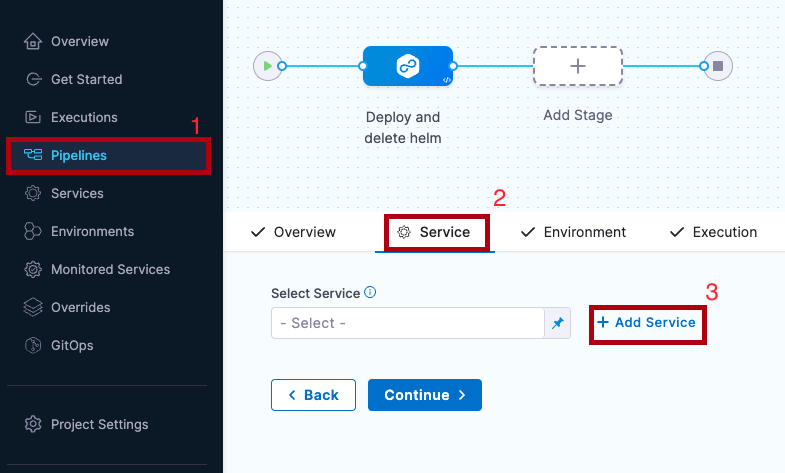The image size is (785, 473).
Task: Click the Add Service link
Action: [647, 323]
